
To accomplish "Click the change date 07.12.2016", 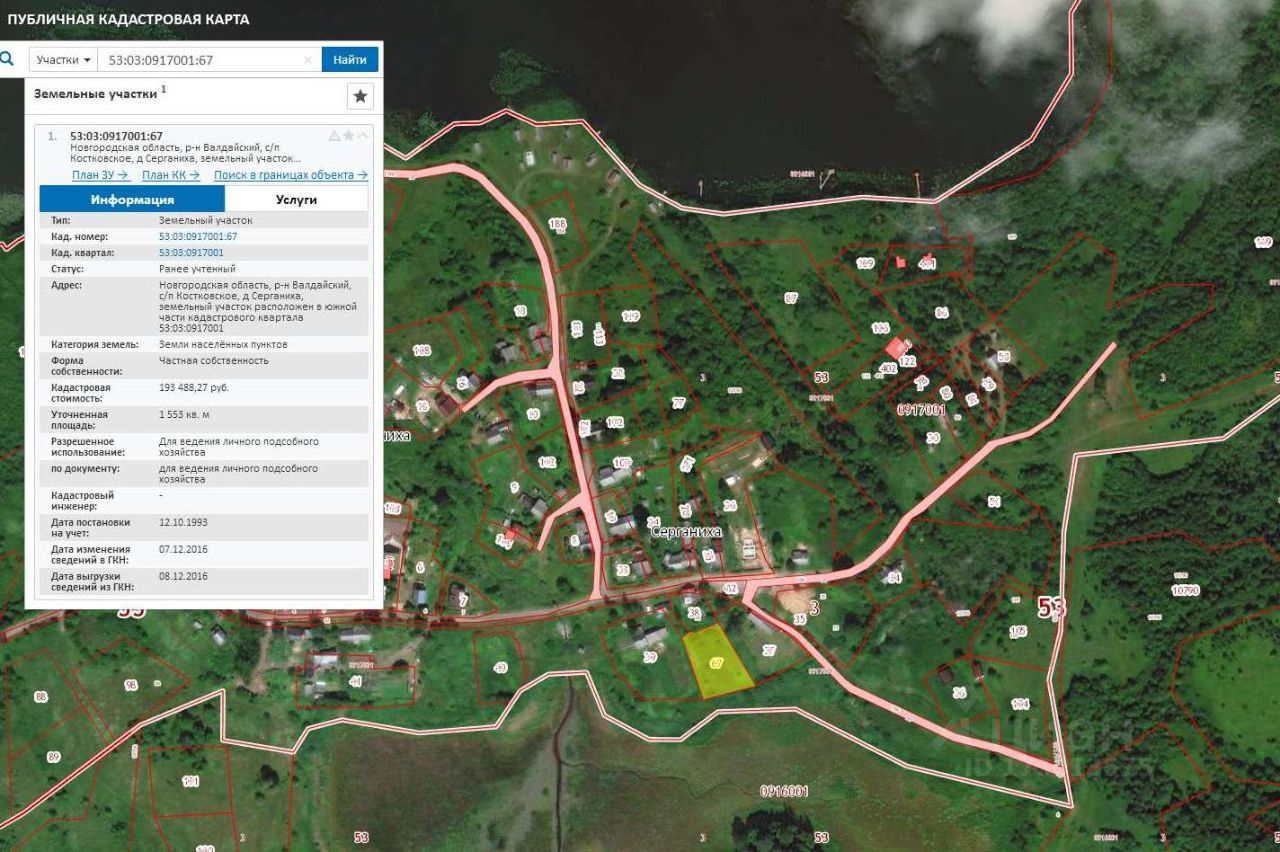I will click(184, 549).
